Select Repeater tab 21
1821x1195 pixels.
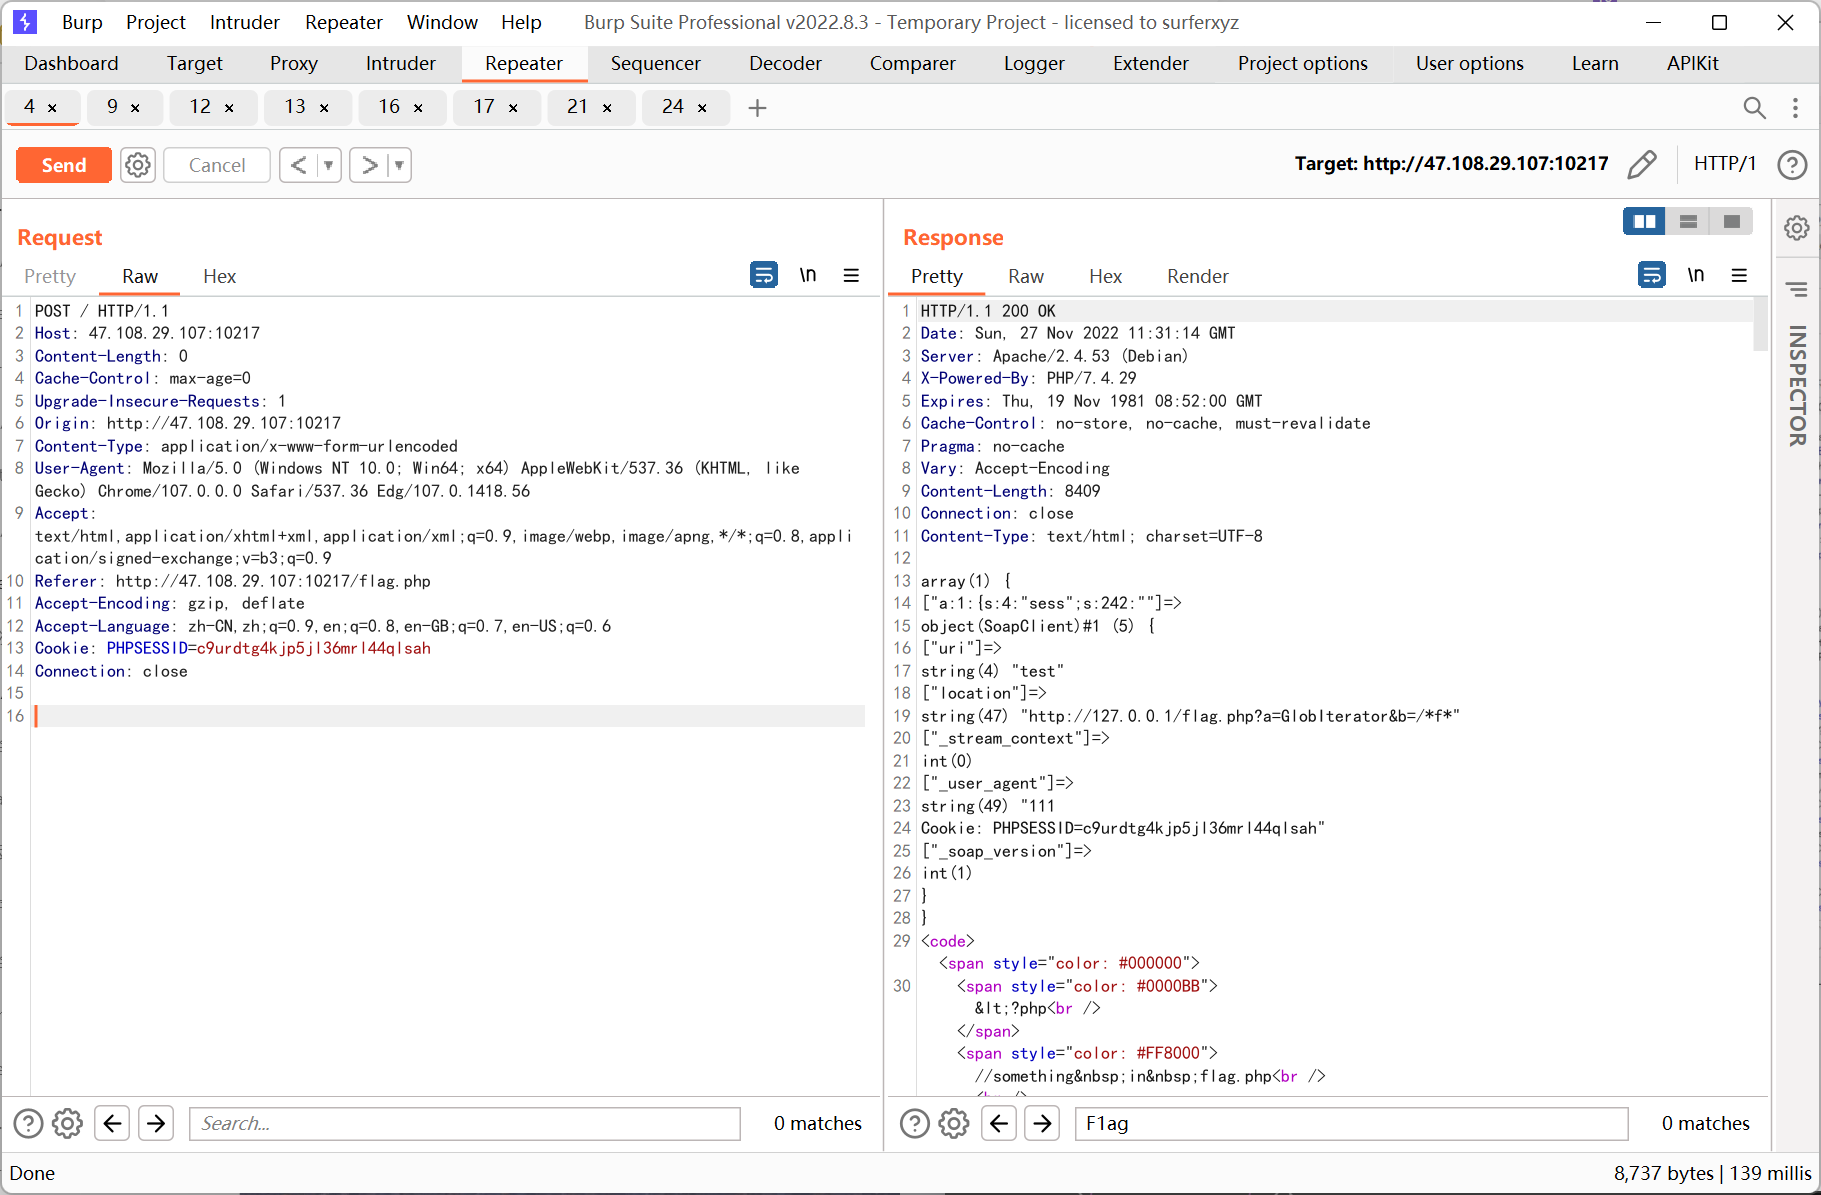click(x=577, y=106)
